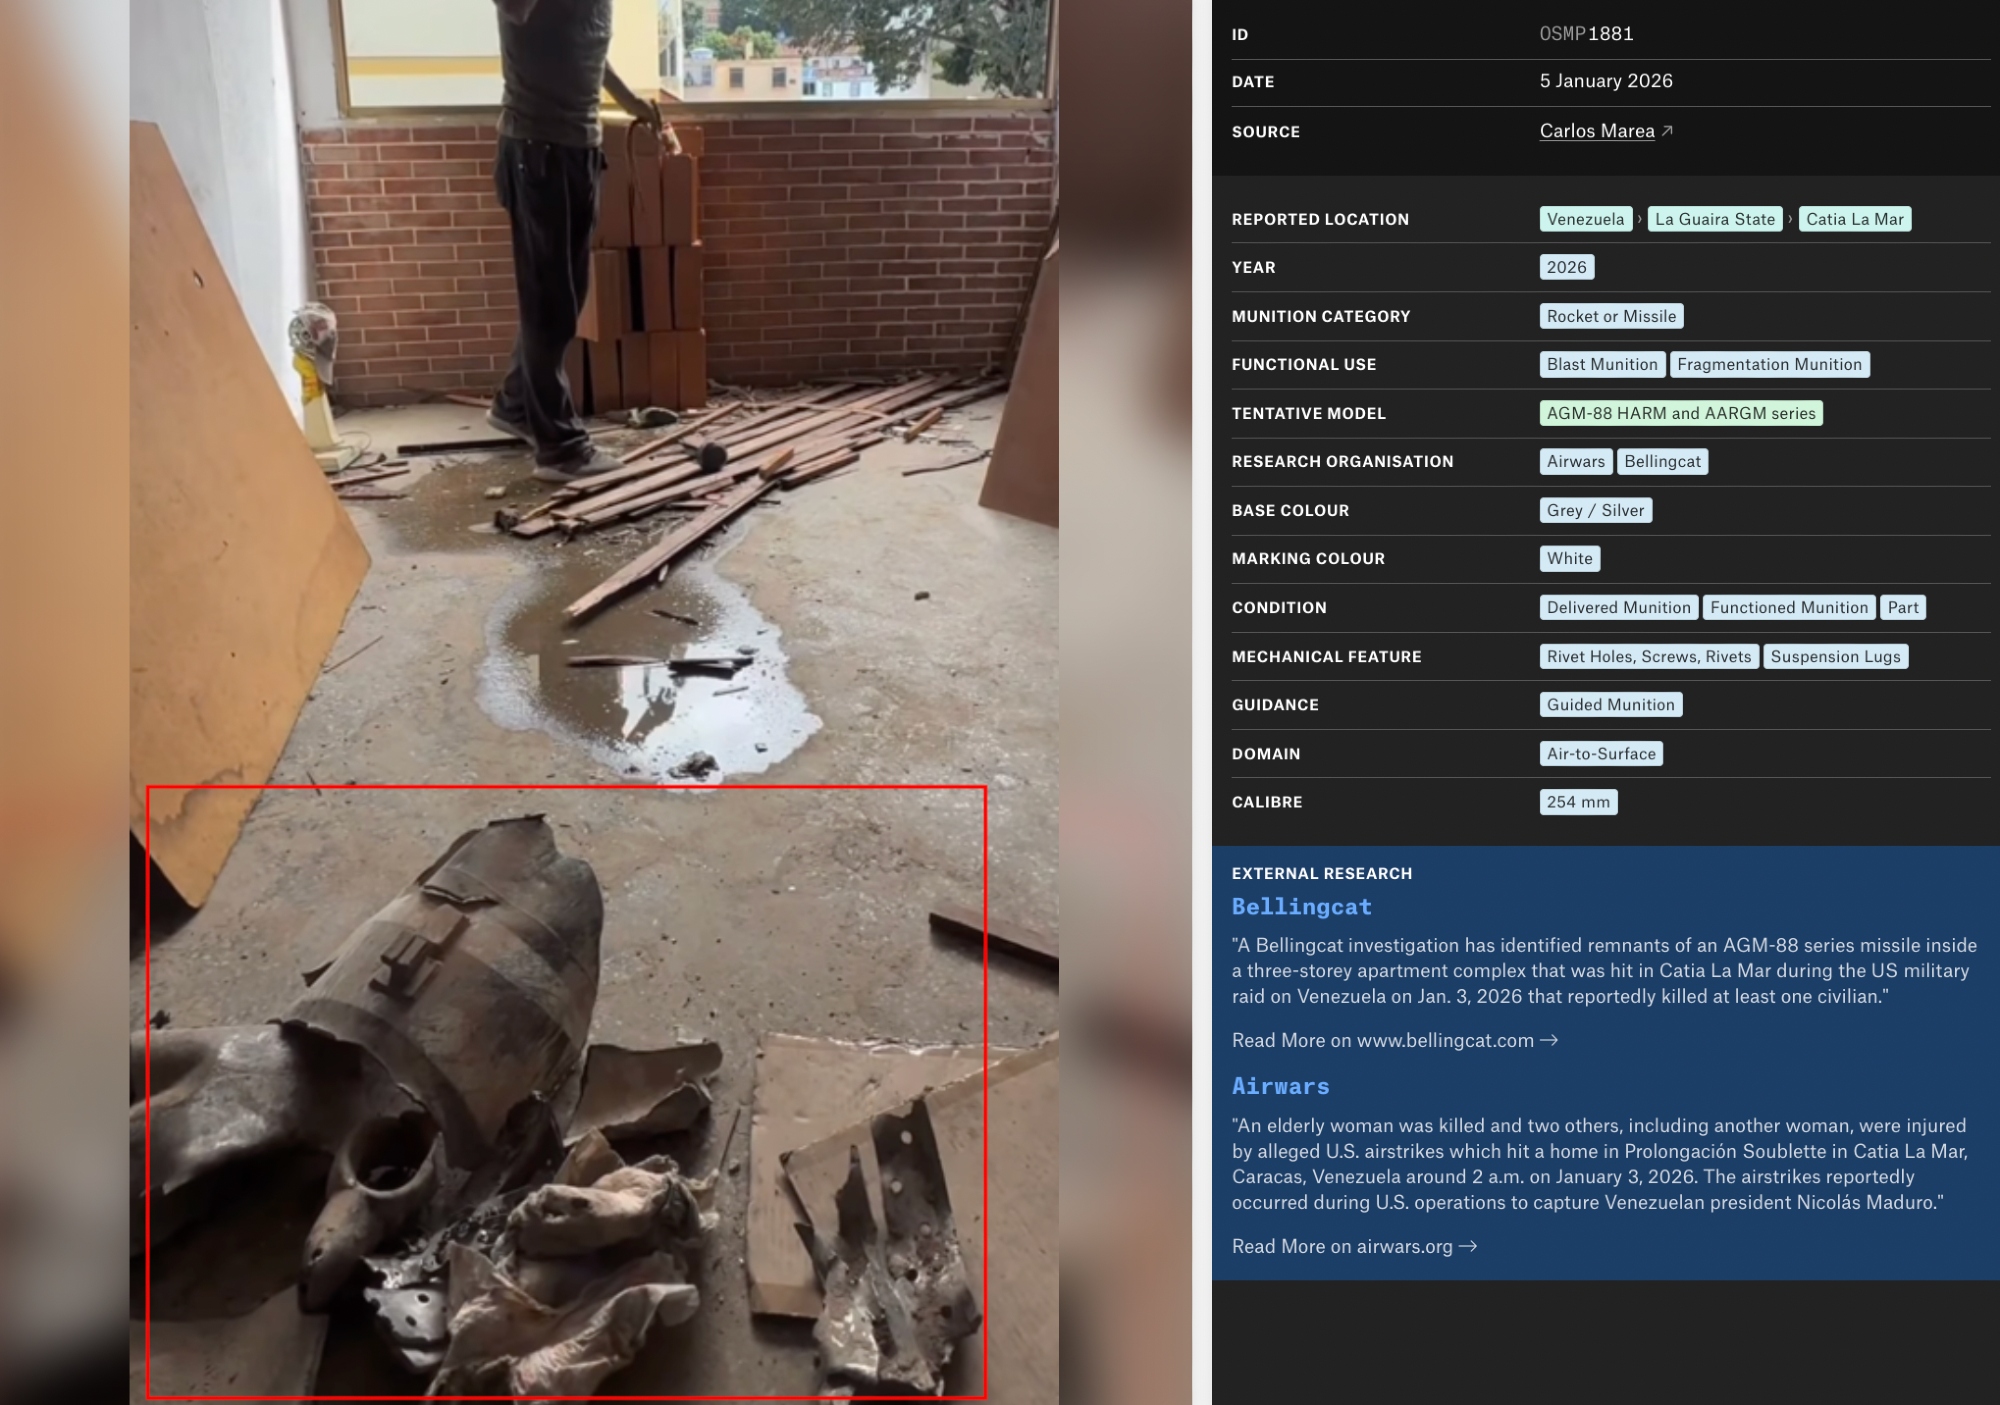Select the Venezuela location tag
2000x1405 pixels.
click(1585, 219)
